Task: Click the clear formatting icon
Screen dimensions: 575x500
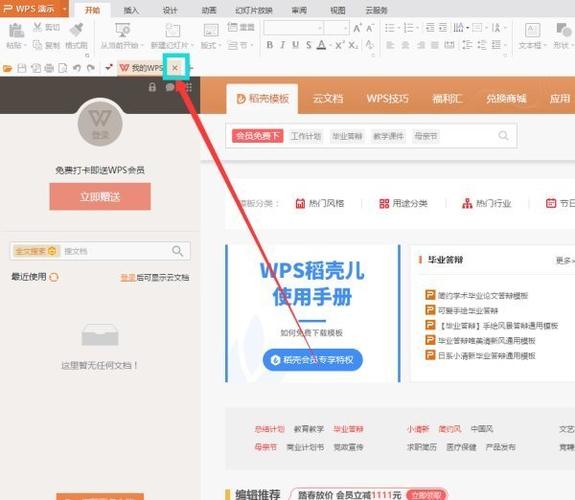Action: pos(370,45)
